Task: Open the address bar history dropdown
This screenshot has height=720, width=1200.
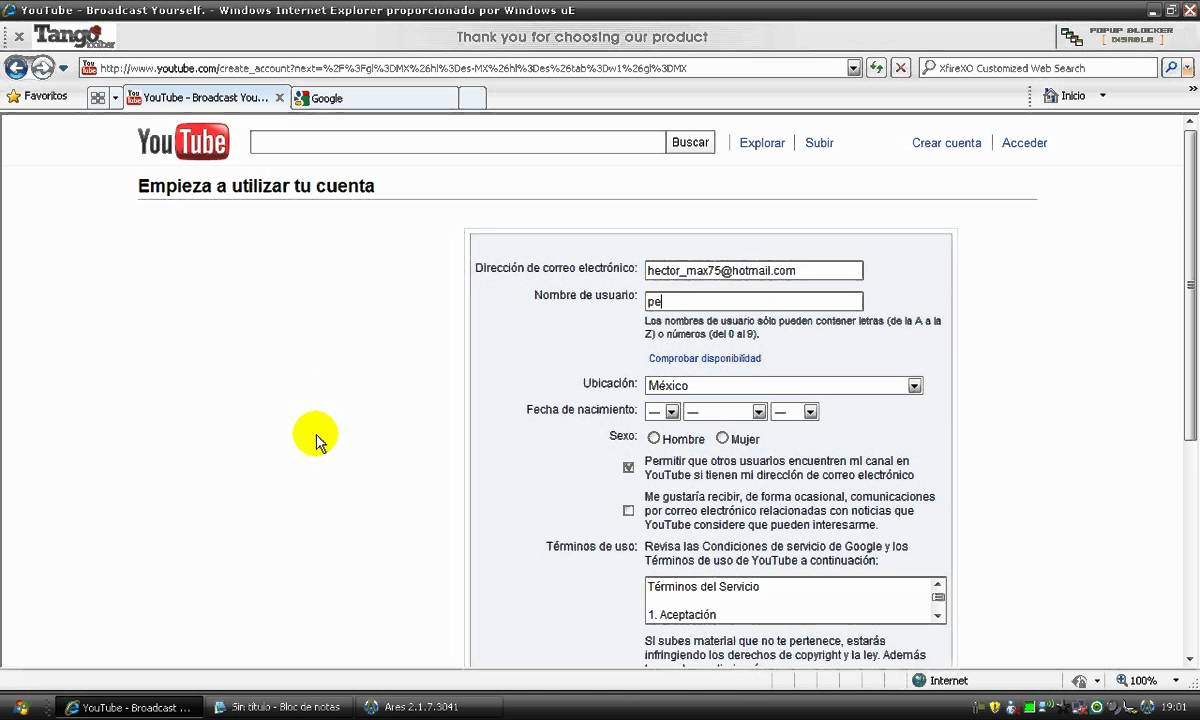Action: (x=853, y=68)
